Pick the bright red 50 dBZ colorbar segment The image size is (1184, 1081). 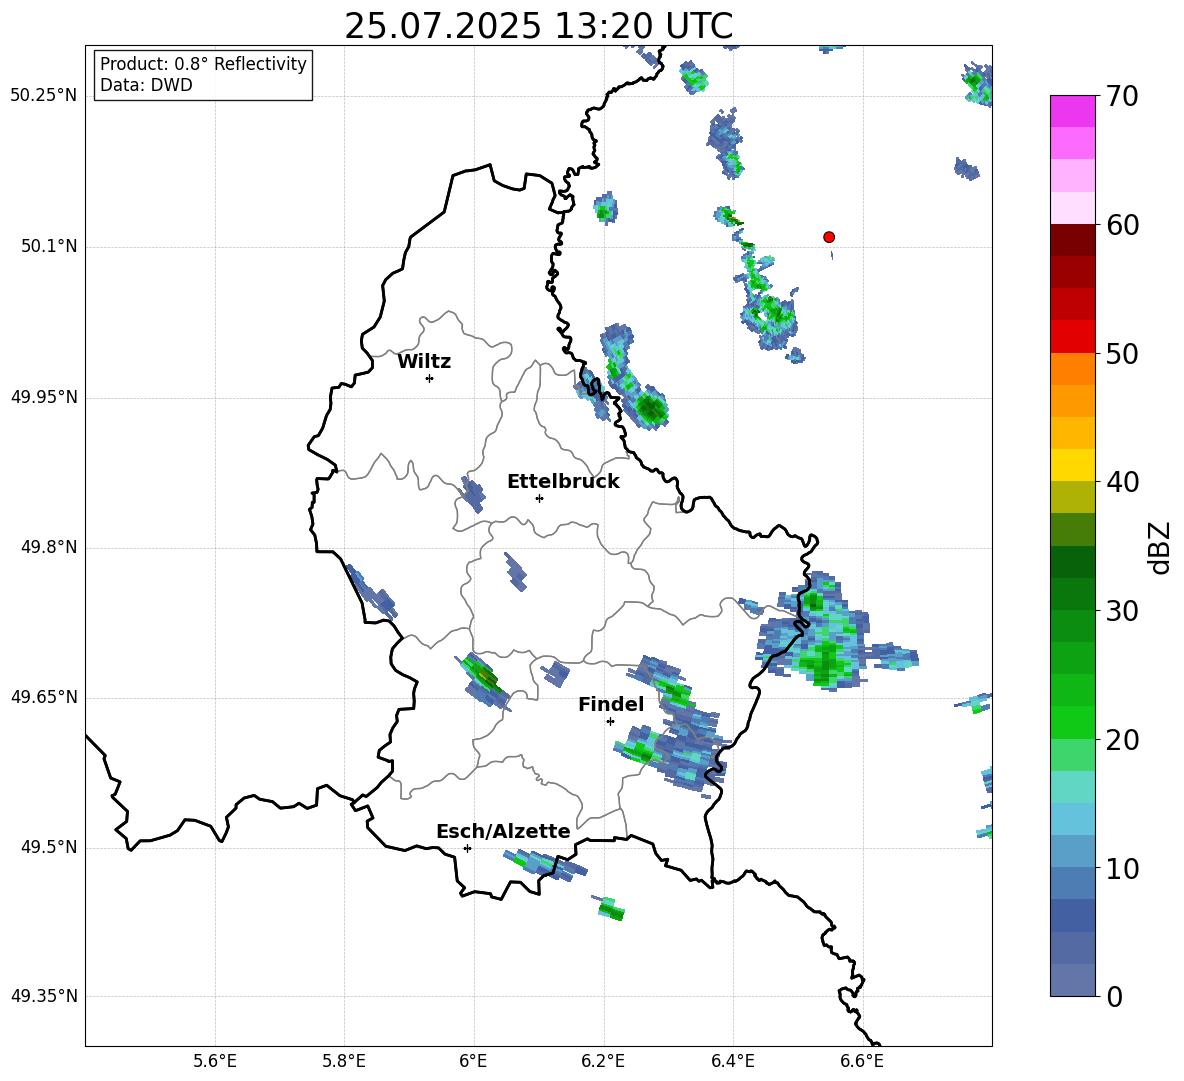tap(1072, 337)
